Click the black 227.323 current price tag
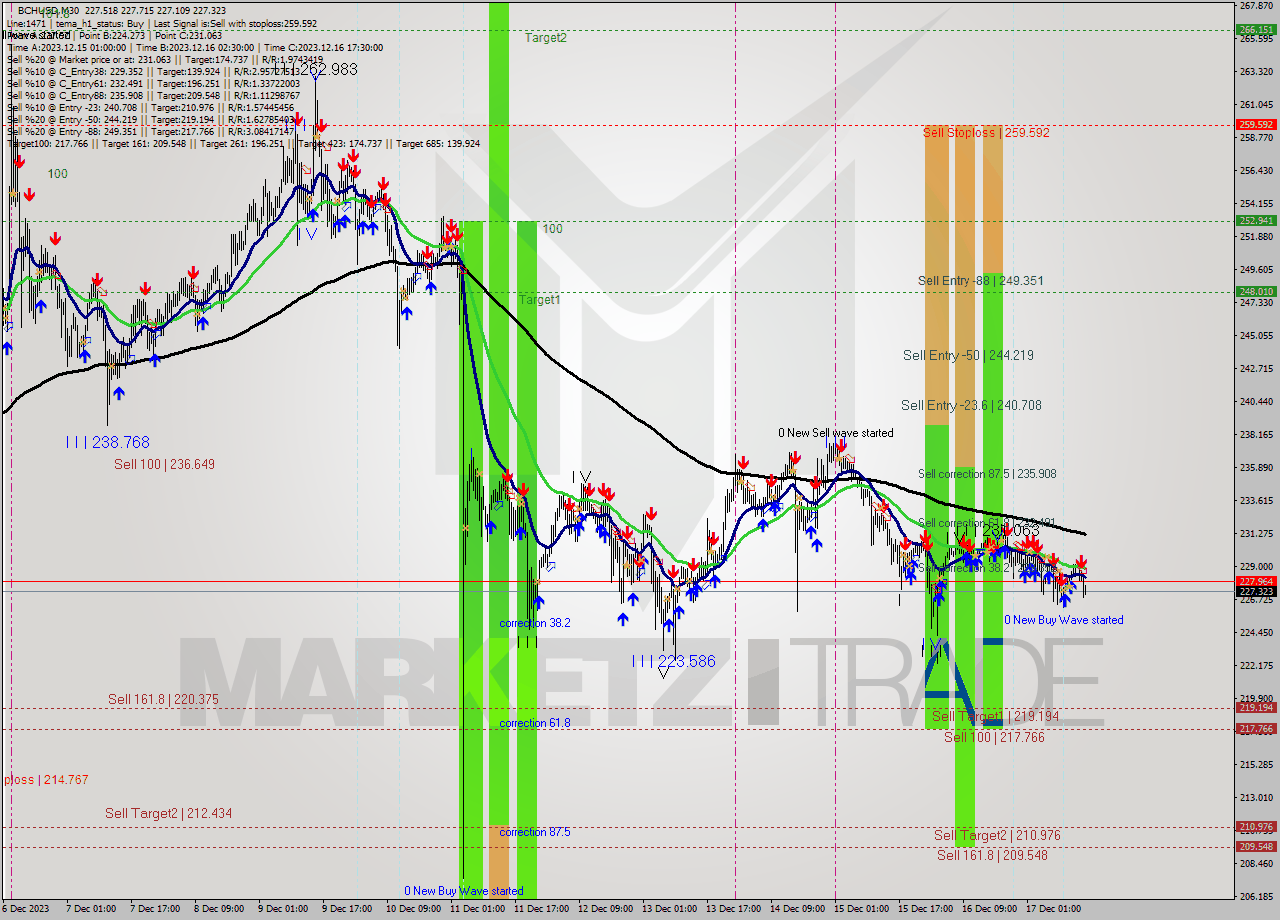Image resolution: width=1280 pixels, height=920 pixels. pos(1256,591)
